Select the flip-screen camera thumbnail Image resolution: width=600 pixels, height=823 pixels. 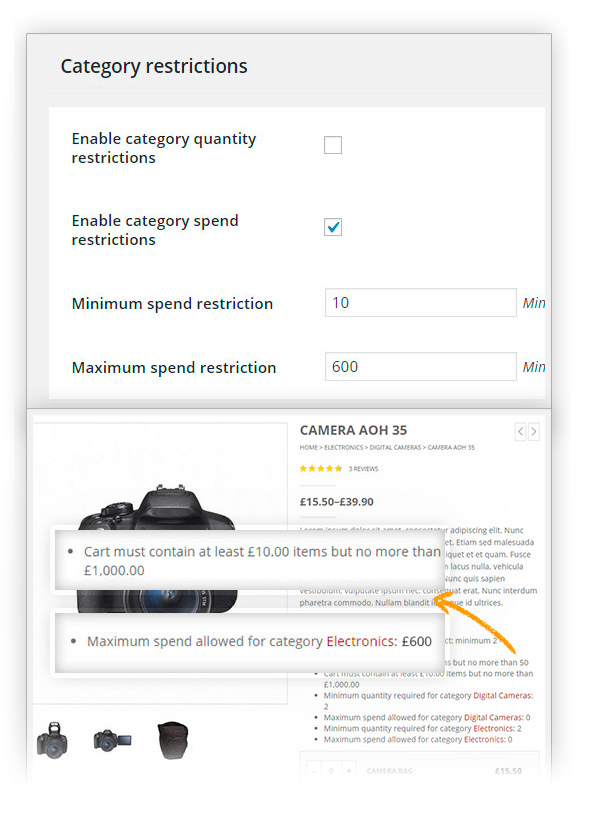pos(109,740)
